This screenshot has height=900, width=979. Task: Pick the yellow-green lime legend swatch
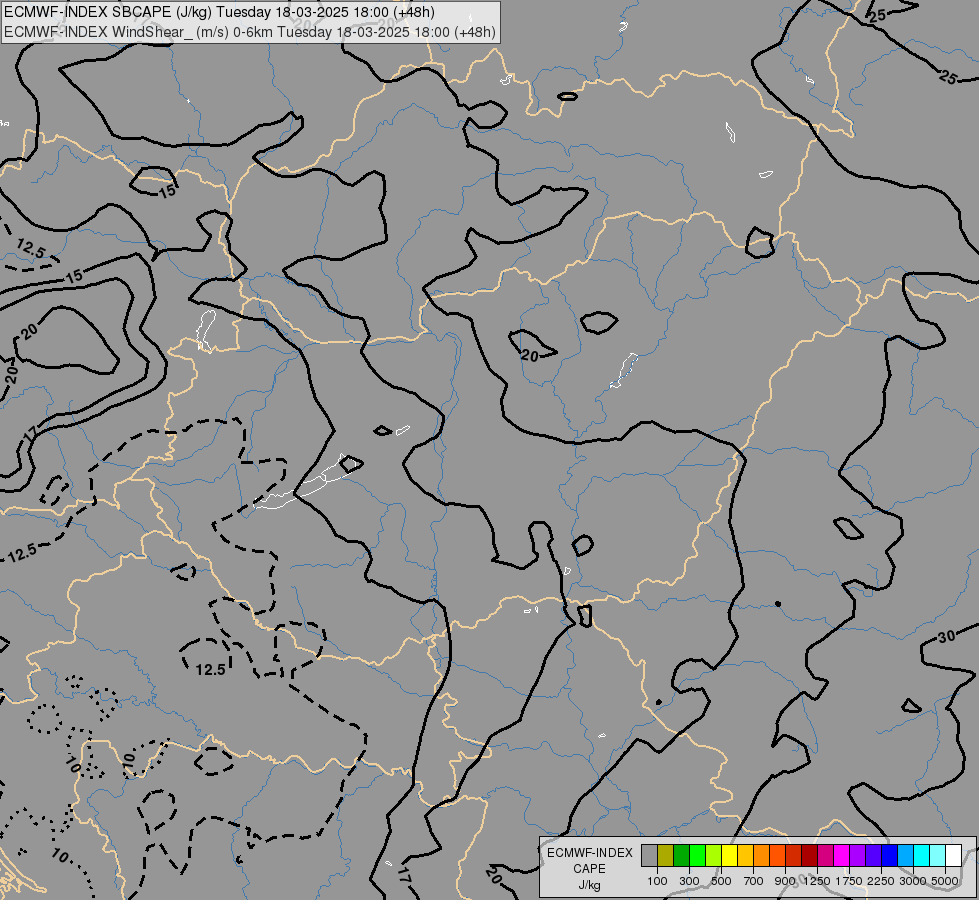[714, 855]
